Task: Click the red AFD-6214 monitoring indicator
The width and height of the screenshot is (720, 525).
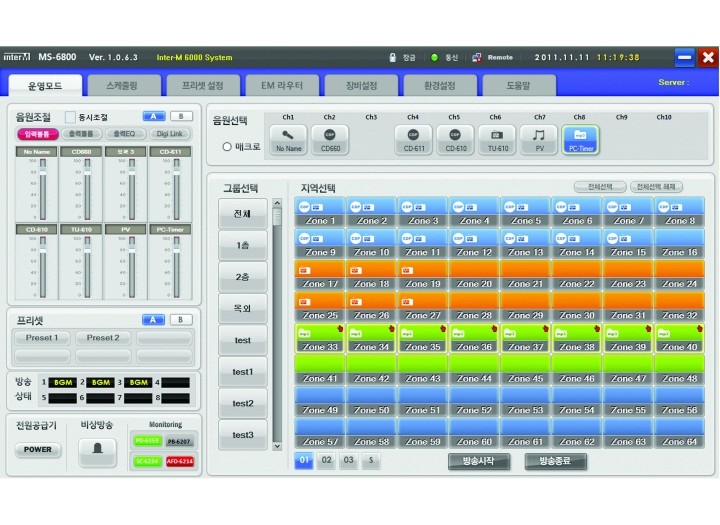Action: point(178,461)
